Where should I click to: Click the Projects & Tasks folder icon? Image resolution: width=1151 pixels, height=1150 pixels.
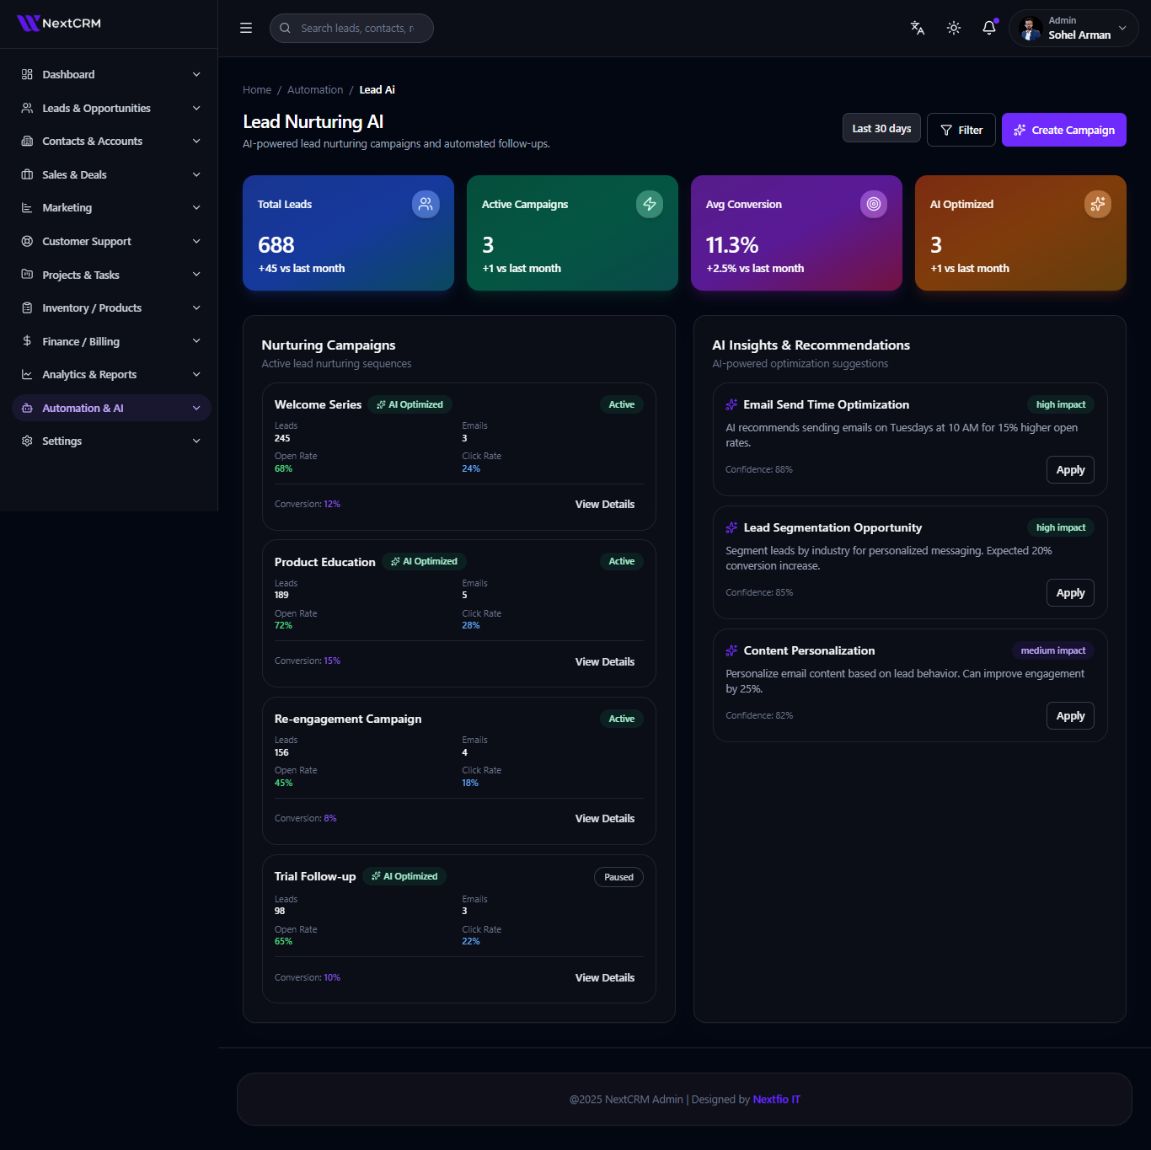[27, 274]
